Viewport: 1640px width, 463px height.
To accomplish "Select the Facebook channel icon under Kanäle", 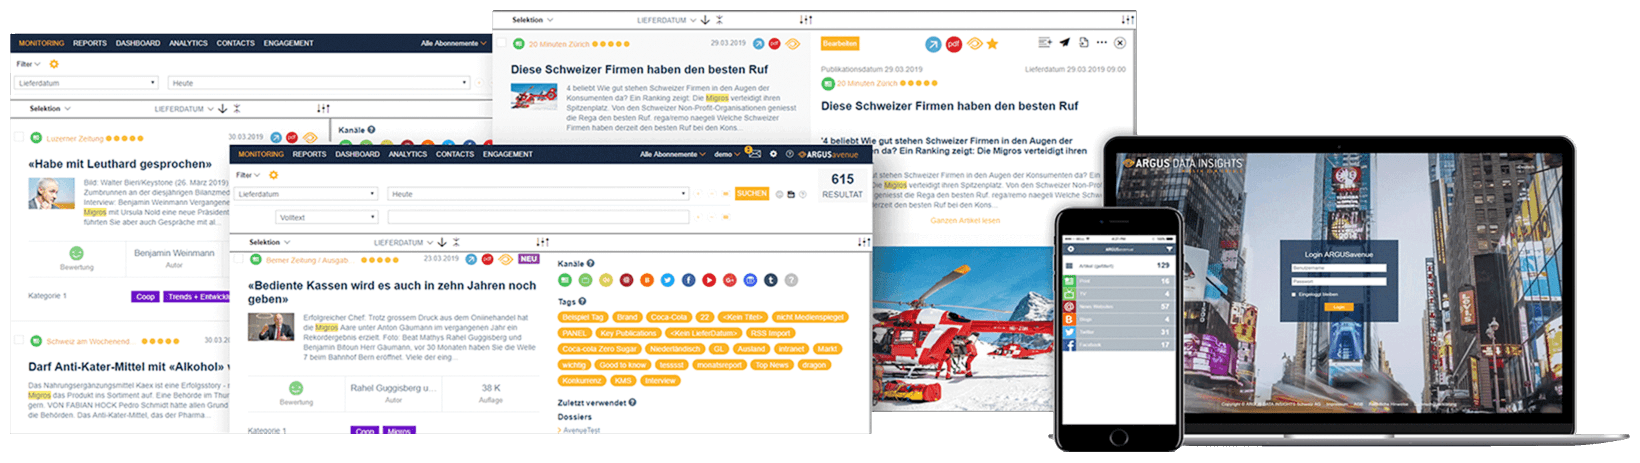I will pos(688,281).
